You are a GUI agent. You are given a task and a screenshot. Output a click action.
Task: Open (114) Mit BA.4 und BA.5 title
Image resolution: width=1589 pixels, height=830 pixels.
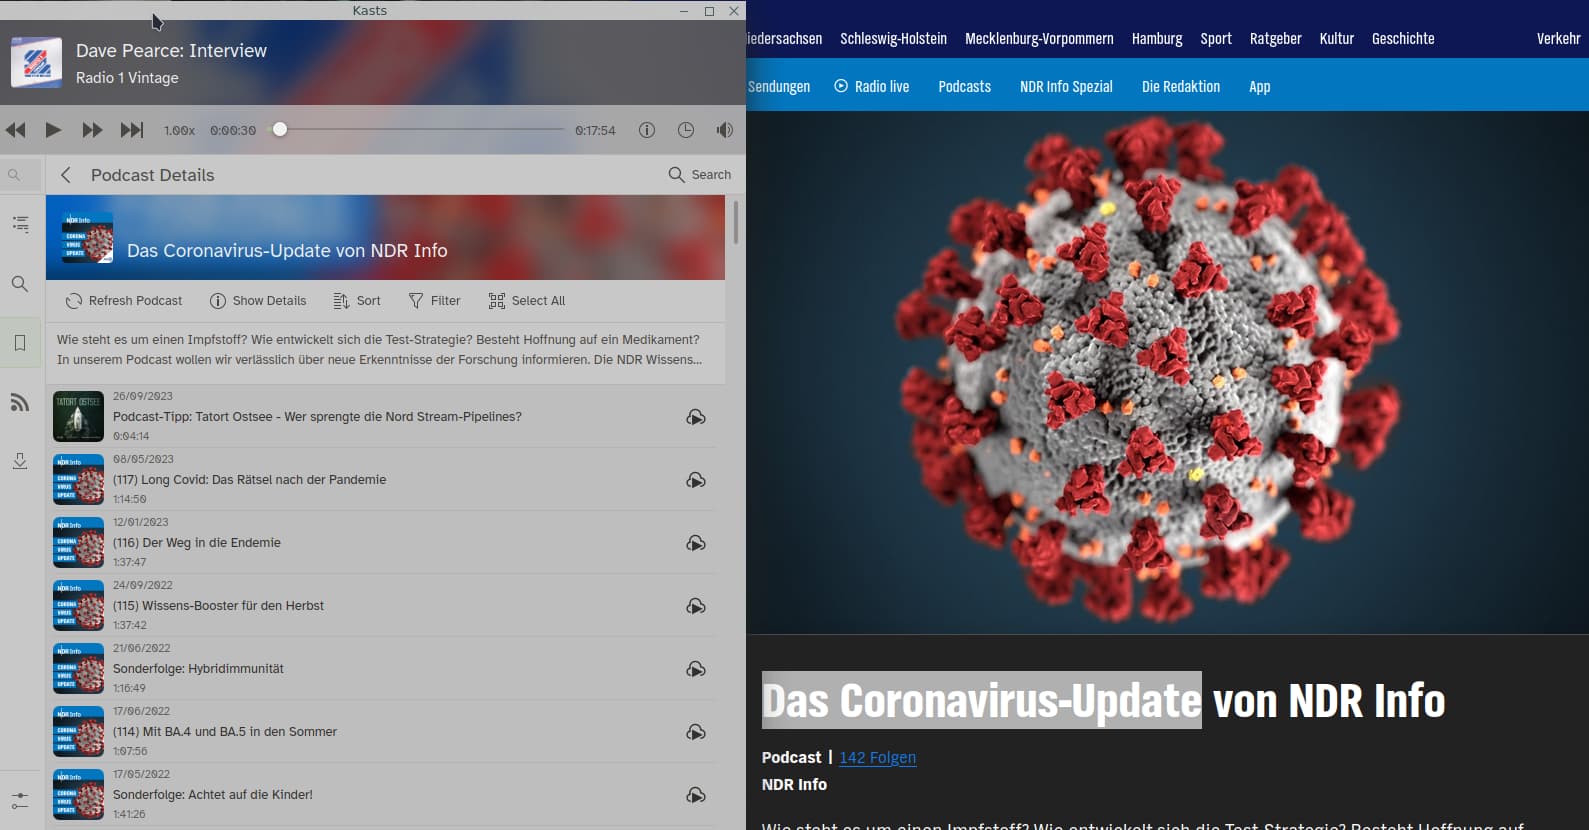pyautogui.click(x=225, y=732)
